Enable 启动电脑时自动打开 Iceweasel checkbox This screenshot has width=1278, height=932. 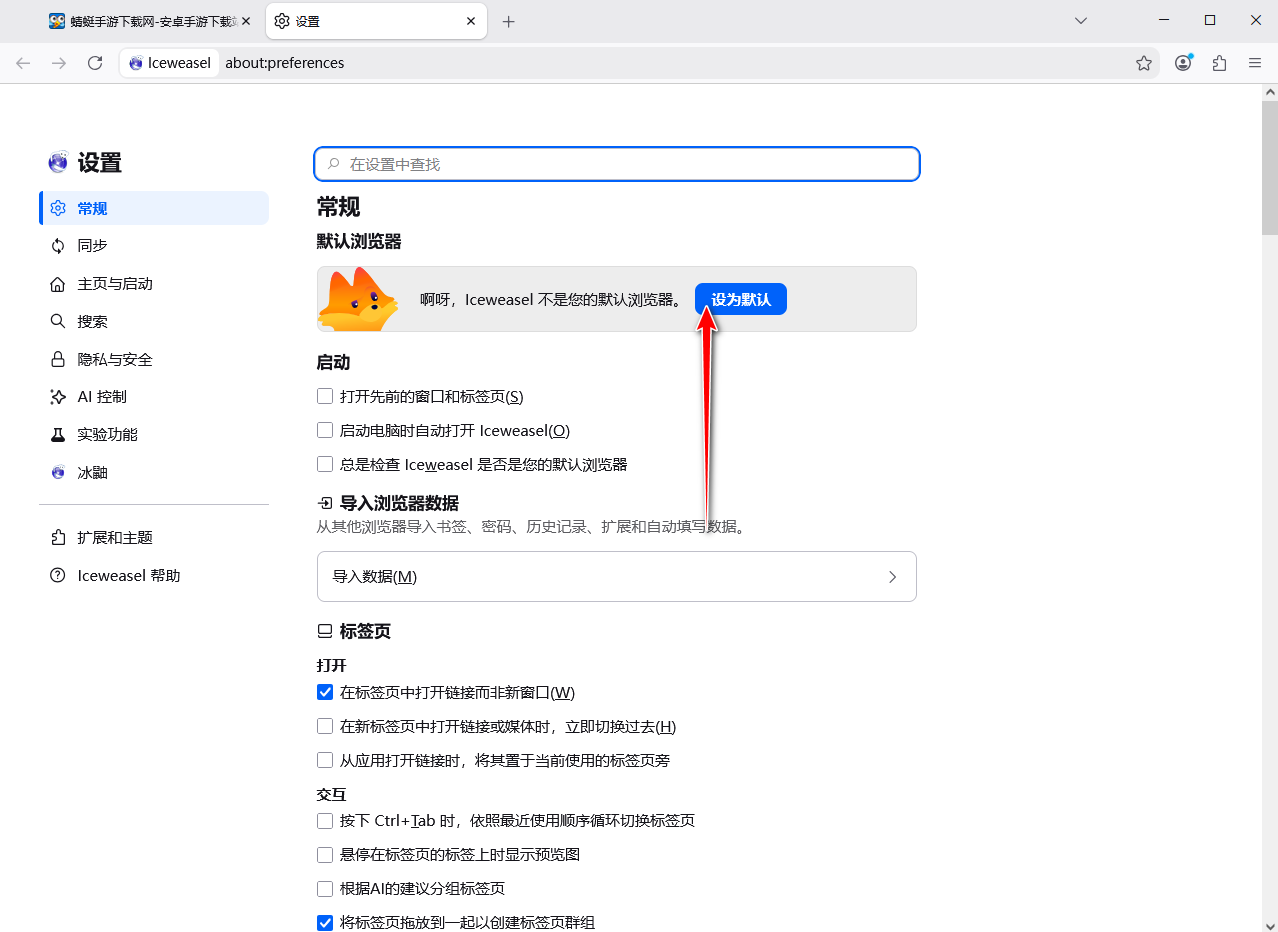click(x=325, y=430)
